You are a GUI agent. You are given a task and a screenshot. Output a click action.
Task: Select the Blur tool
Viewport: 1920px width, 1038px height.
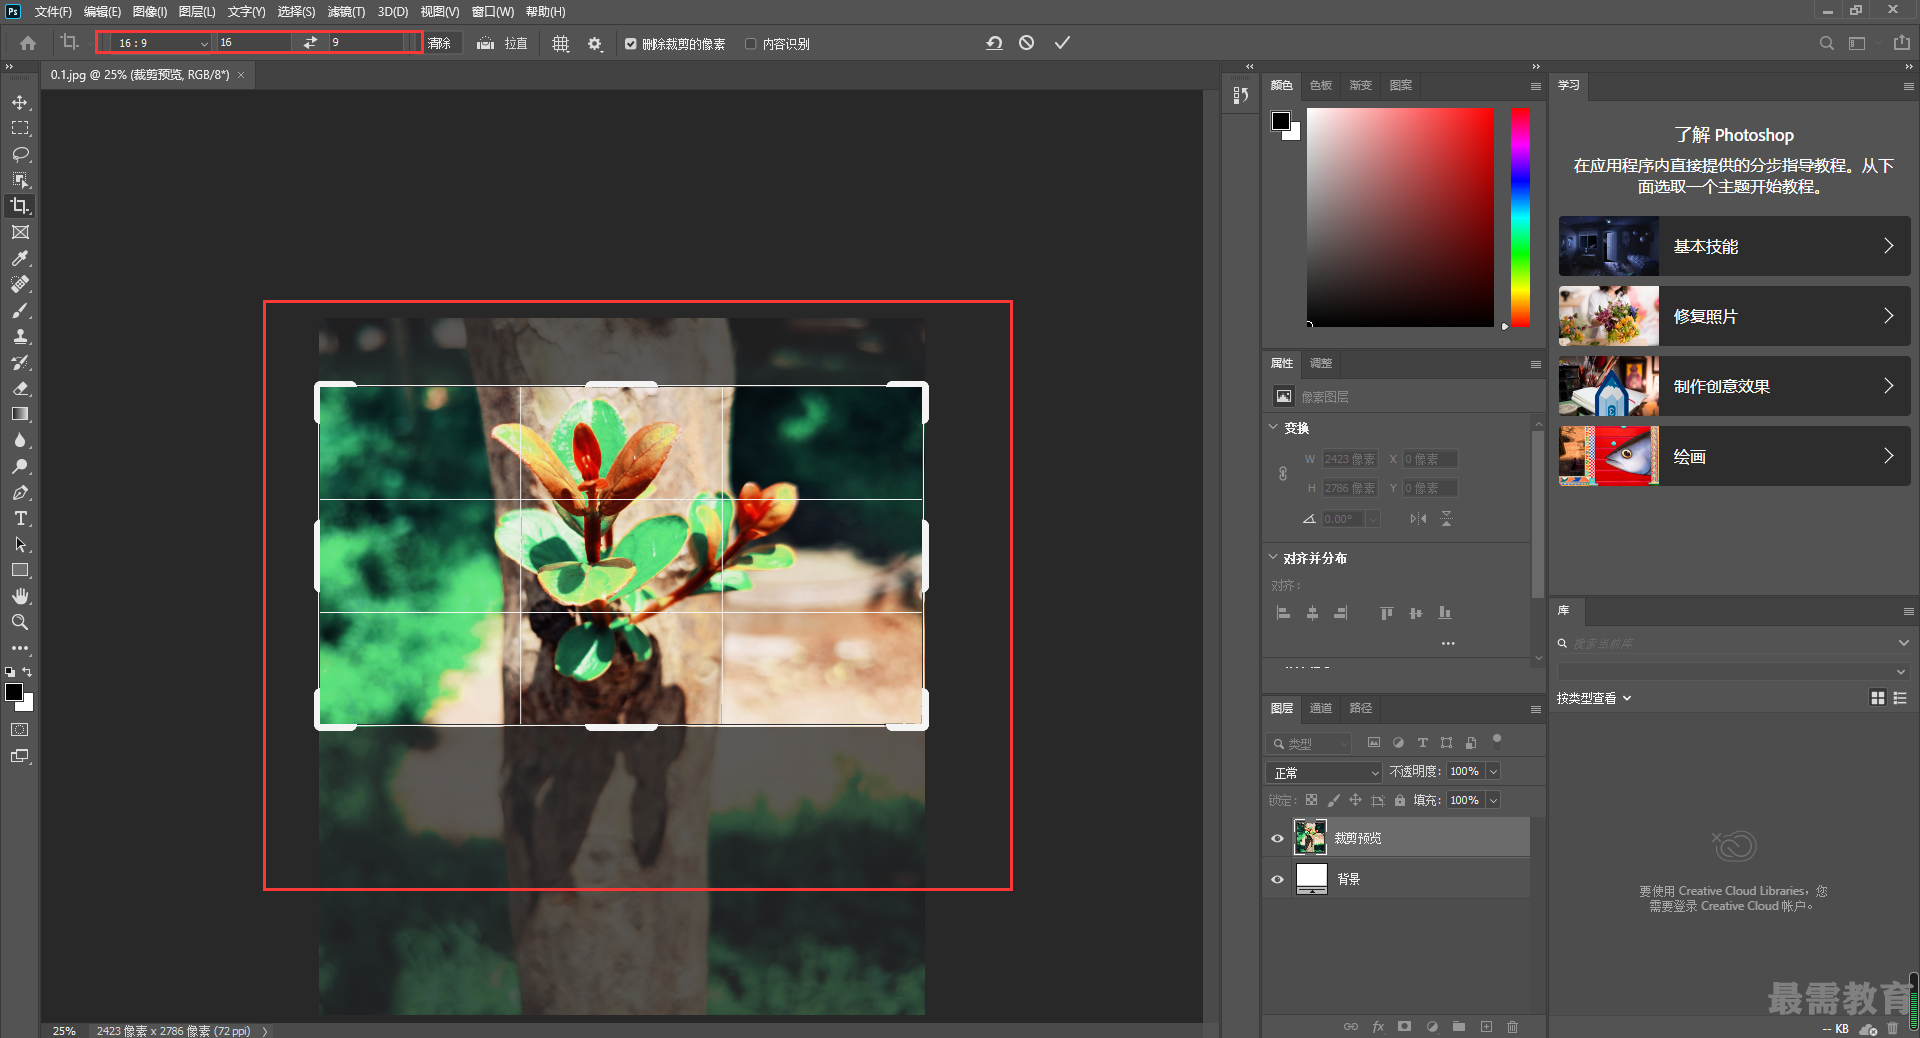coord(20,440)
